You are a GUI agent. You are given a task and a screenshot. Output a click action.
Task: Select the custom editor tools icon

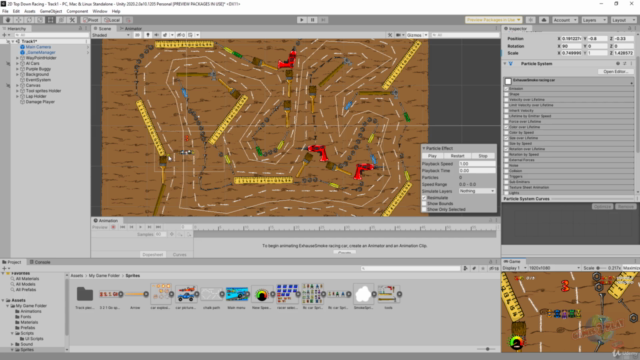(x=72, y=20)
